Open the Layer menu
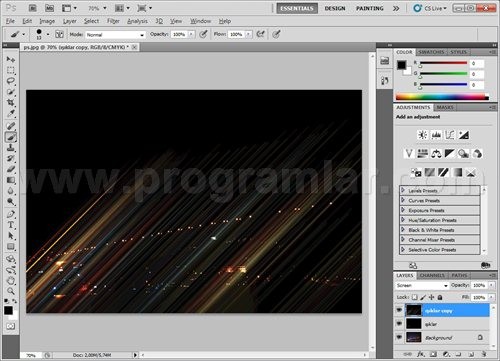500x361 pixels. point(70,21)
